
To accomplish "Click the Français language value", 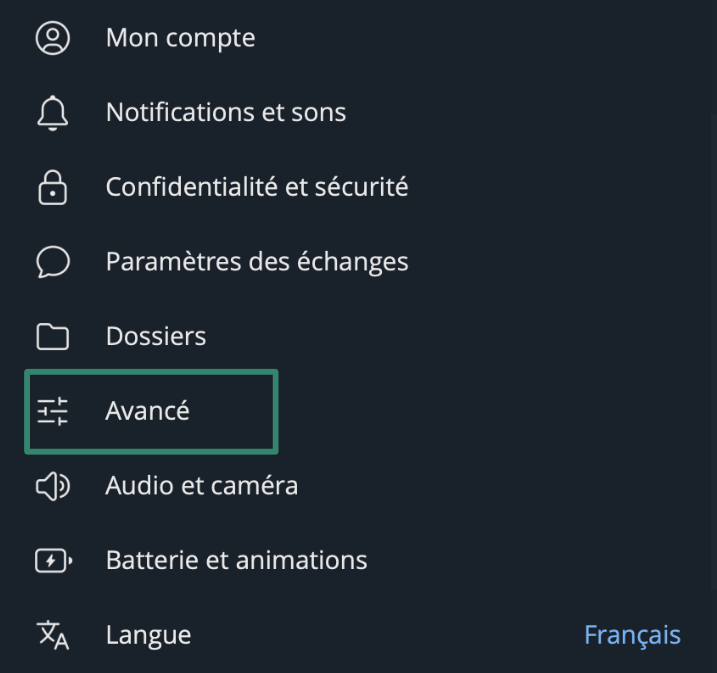I will [632, 635].
